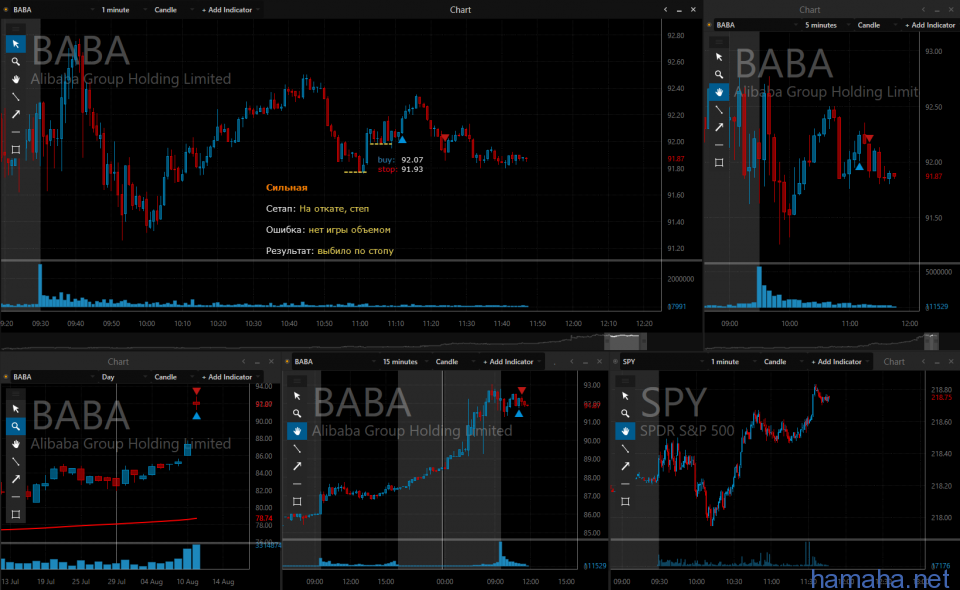Pick the horizontal line tool in 15-minute BABA chart
The image size is (960, 590).
pyautogui.click(x=297, y=484)
